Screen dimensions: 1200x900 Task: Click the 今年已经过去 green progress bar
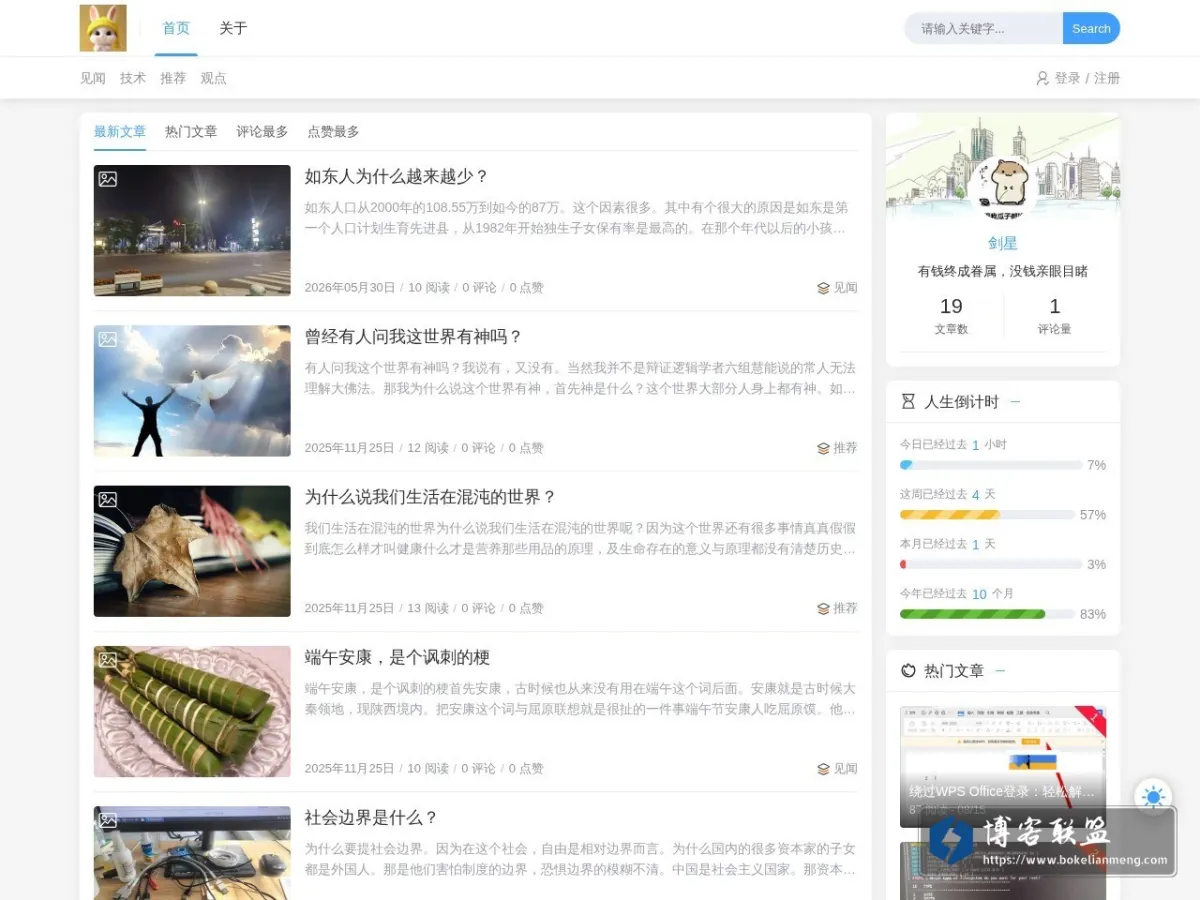[x=987, y=614]
